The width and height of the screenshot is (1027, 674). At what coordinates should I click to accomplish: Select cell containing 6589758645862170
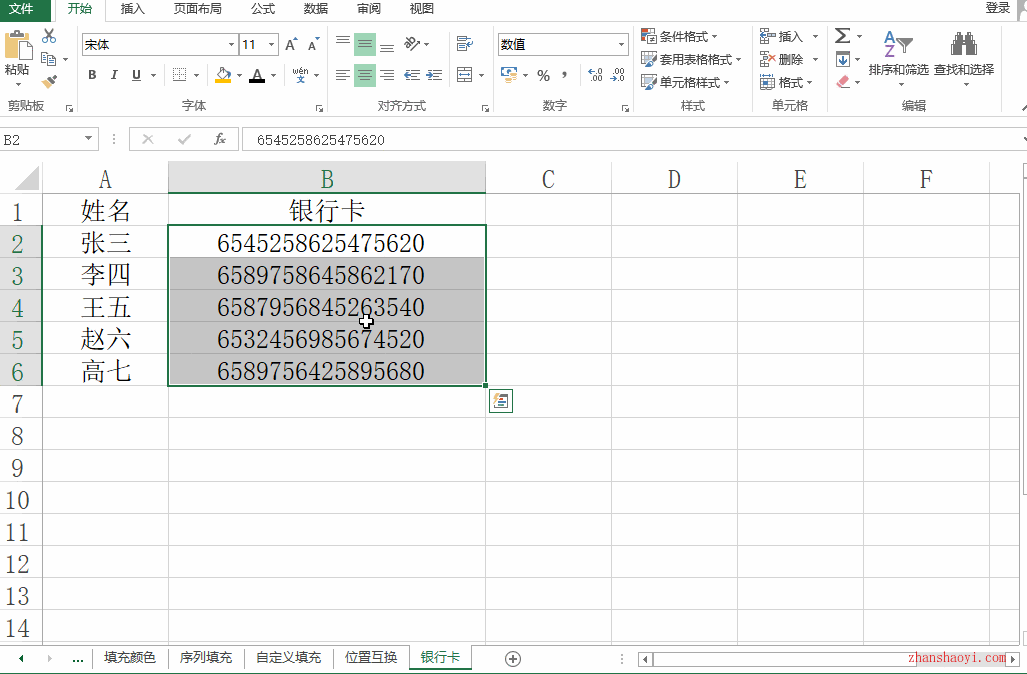pyautogui.click(x=327, y=275)
